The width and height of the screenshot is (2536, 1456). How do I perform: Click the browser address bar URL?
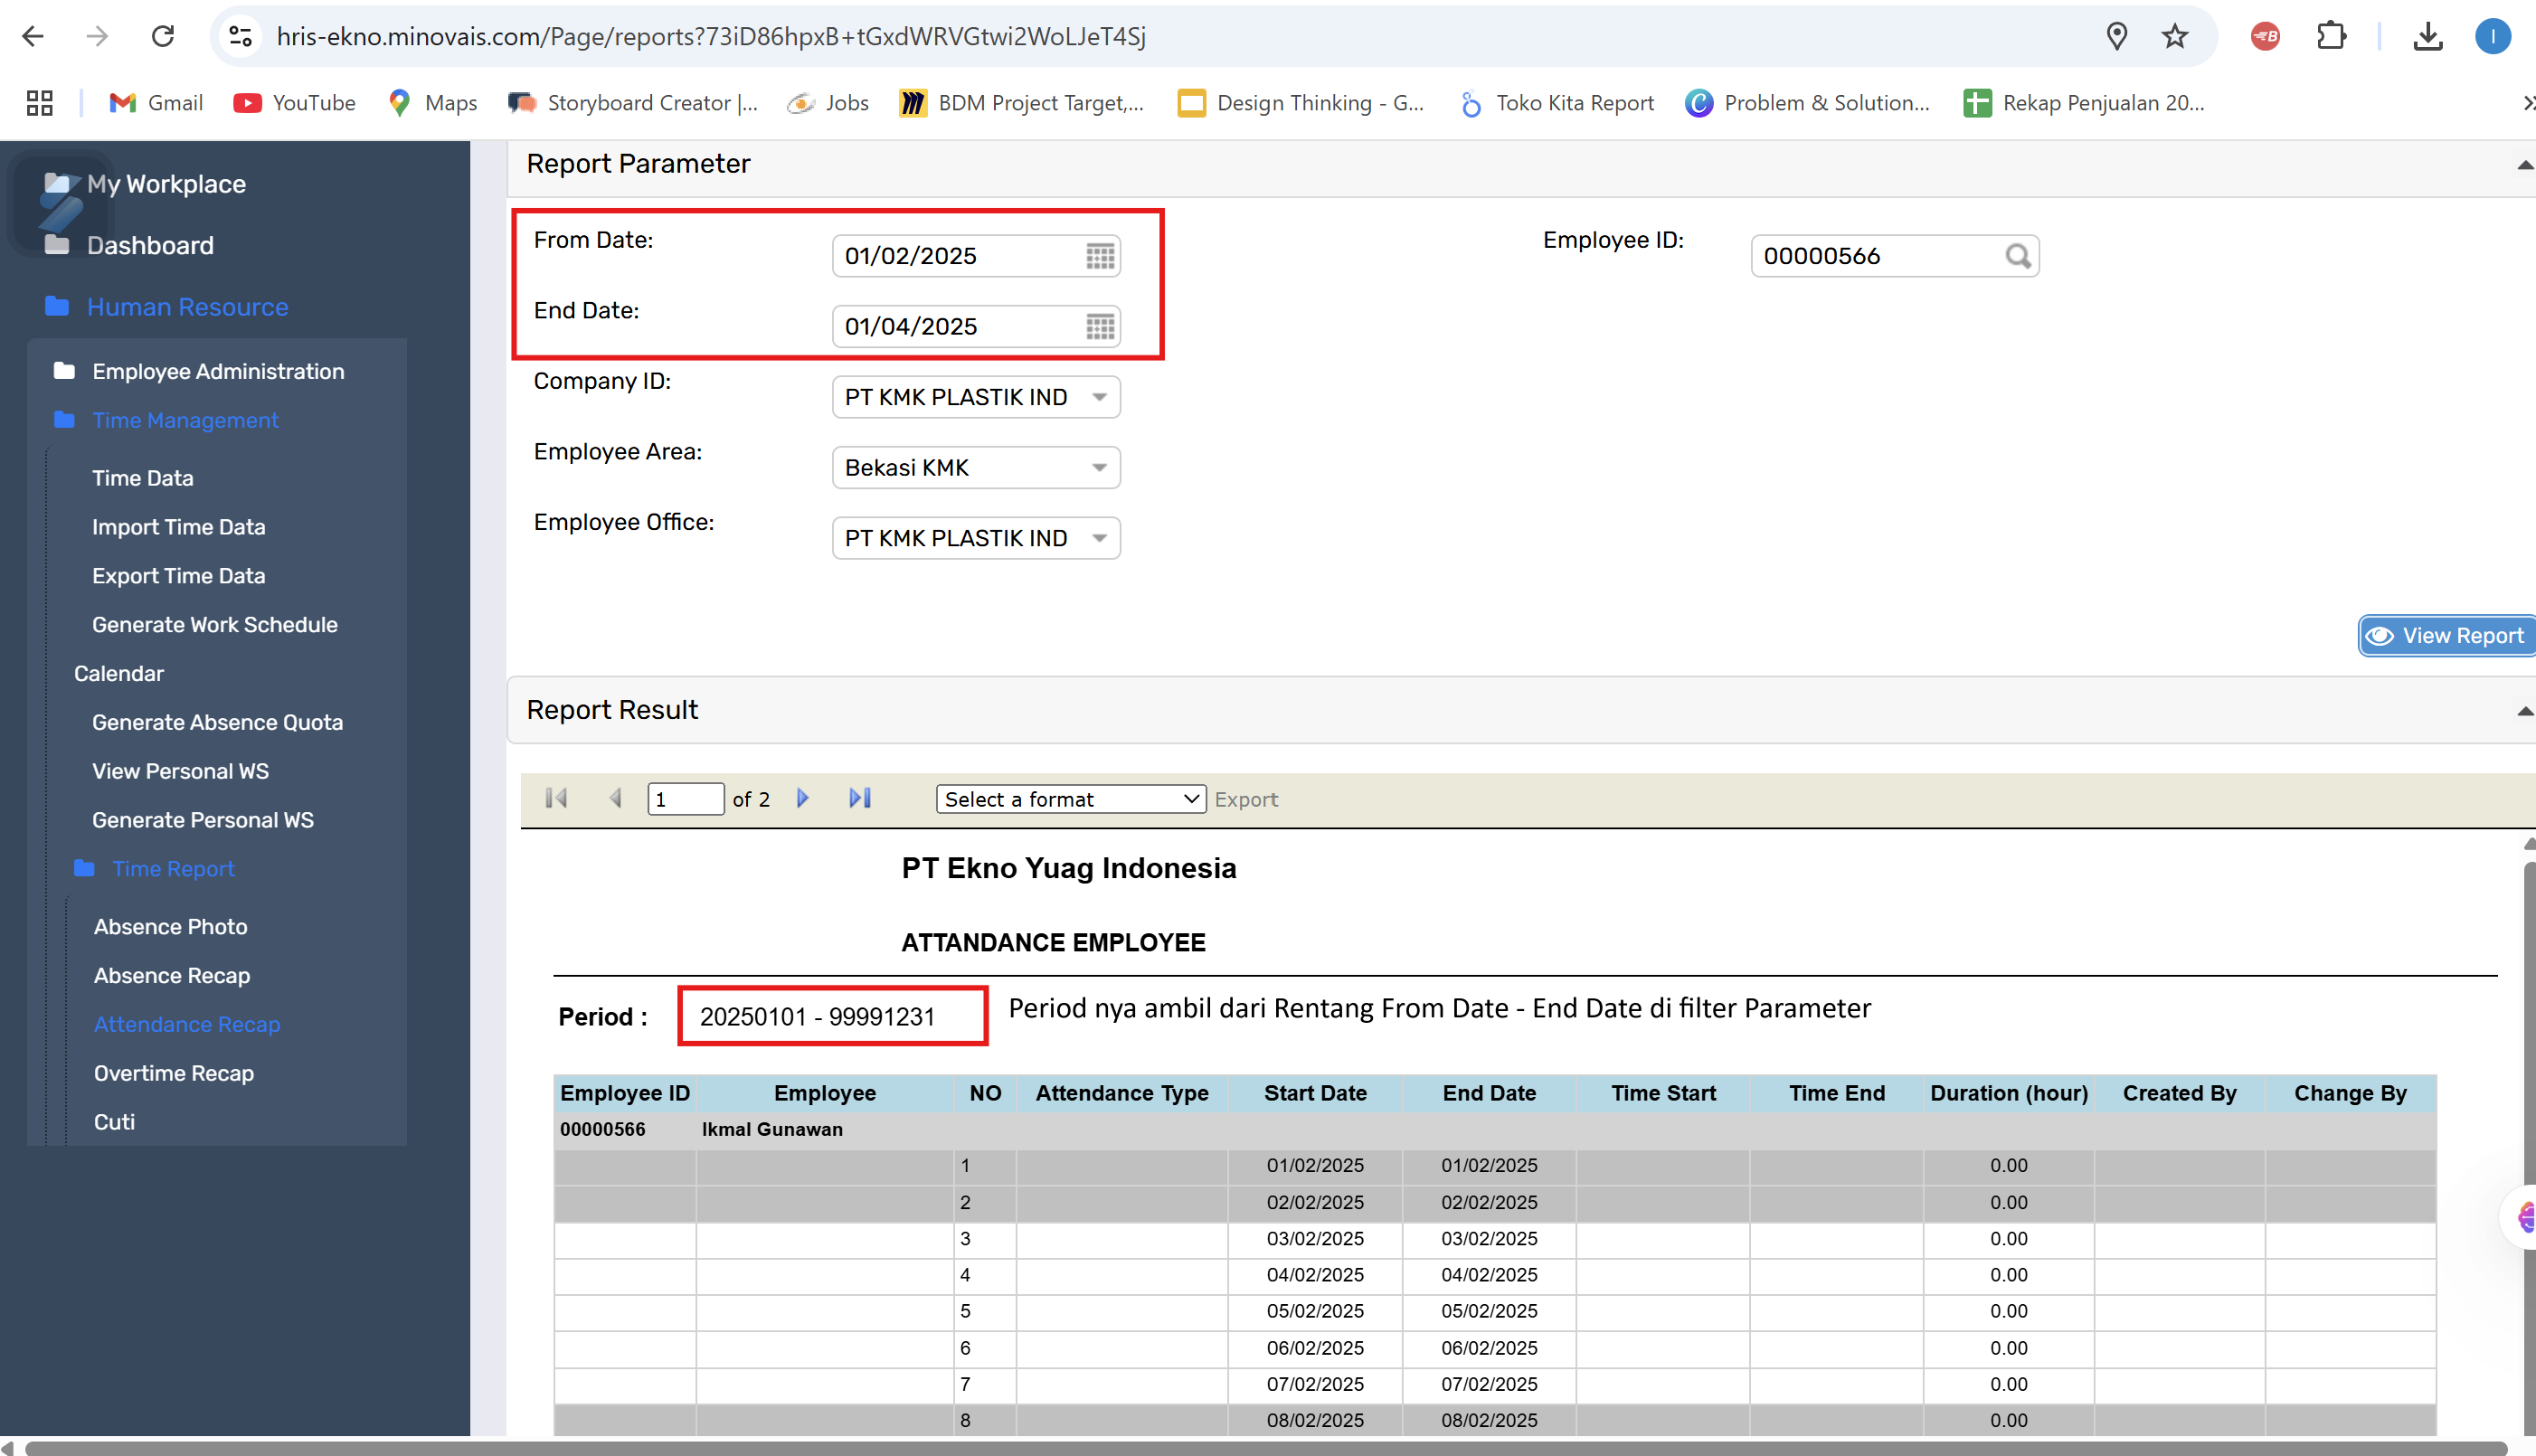click(x=710, y=36)
